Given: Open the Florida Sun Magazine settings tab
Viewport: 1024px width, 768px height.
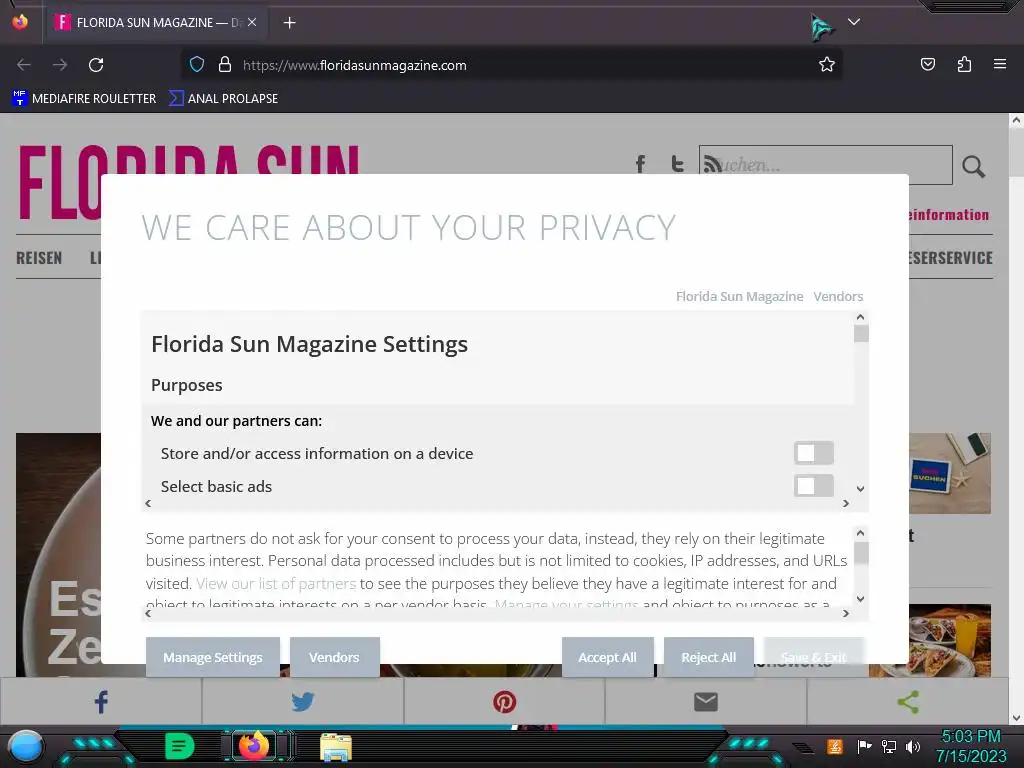Looking at the screenshot, I should pyautogui.click(x=739, y=296).
